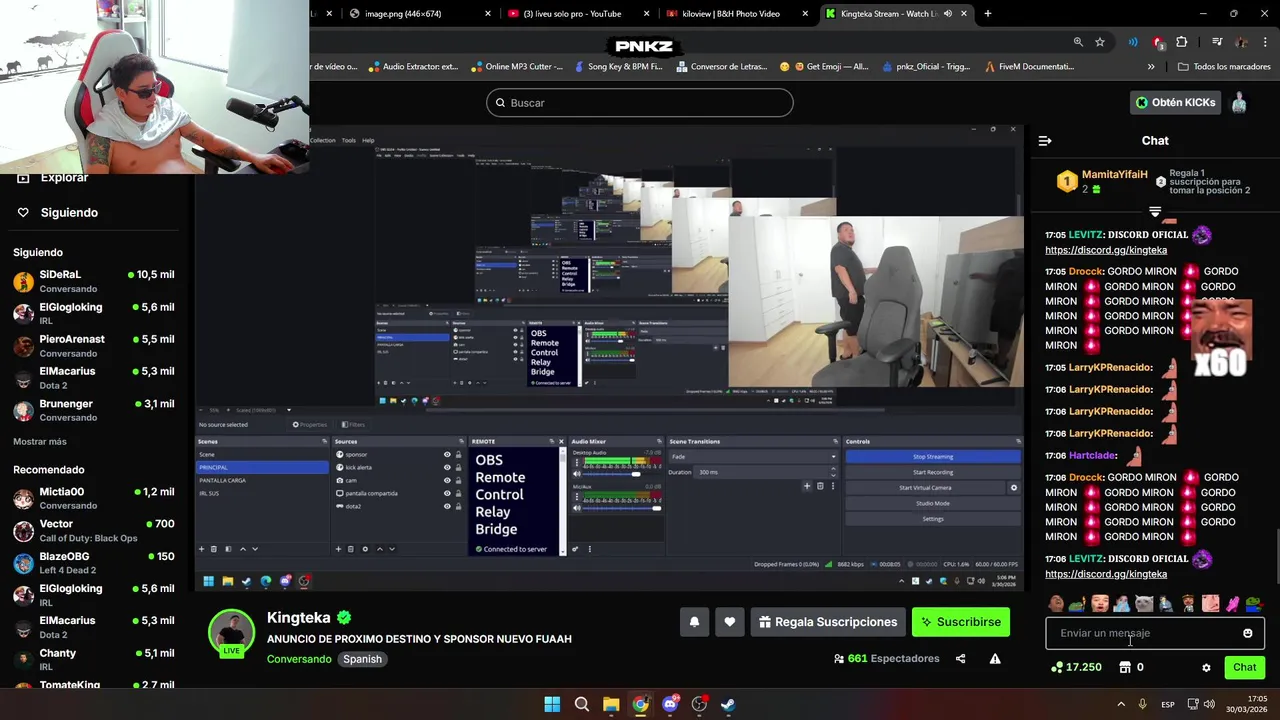Mute Desktop Audio in streamed OBS mixer

577,474
